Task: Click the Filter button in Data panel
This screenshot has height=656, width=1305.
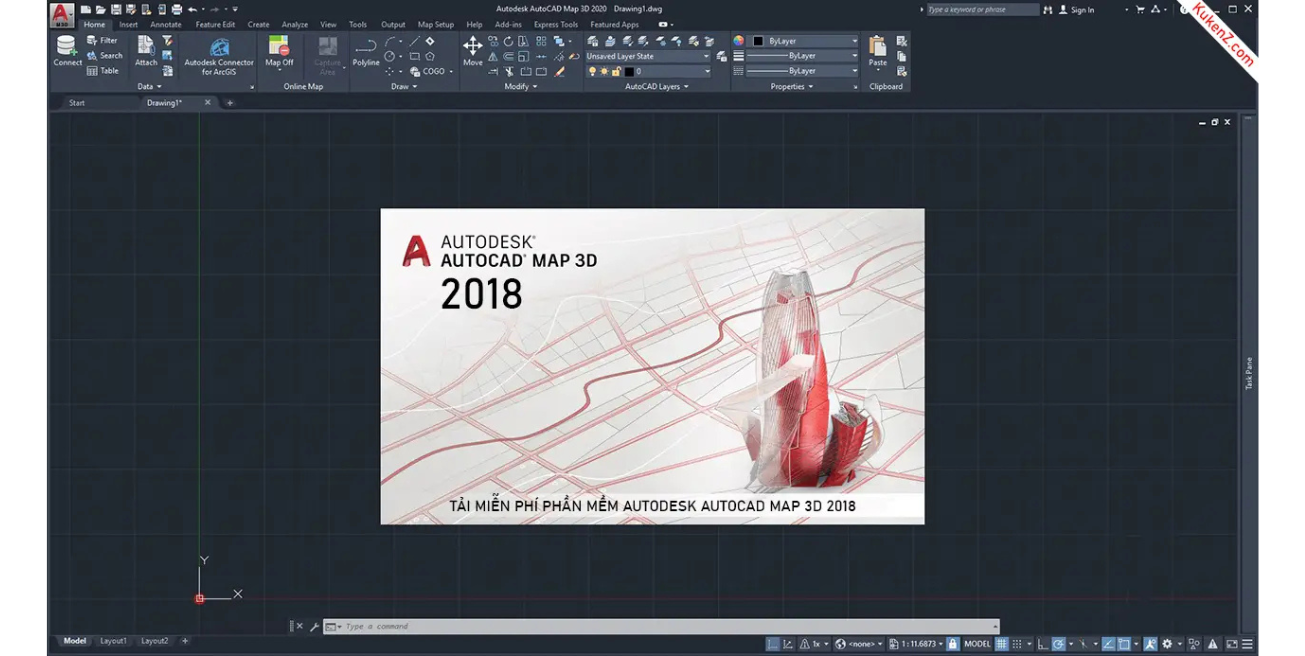Action: pyautogui.click(x=103, y=40)
